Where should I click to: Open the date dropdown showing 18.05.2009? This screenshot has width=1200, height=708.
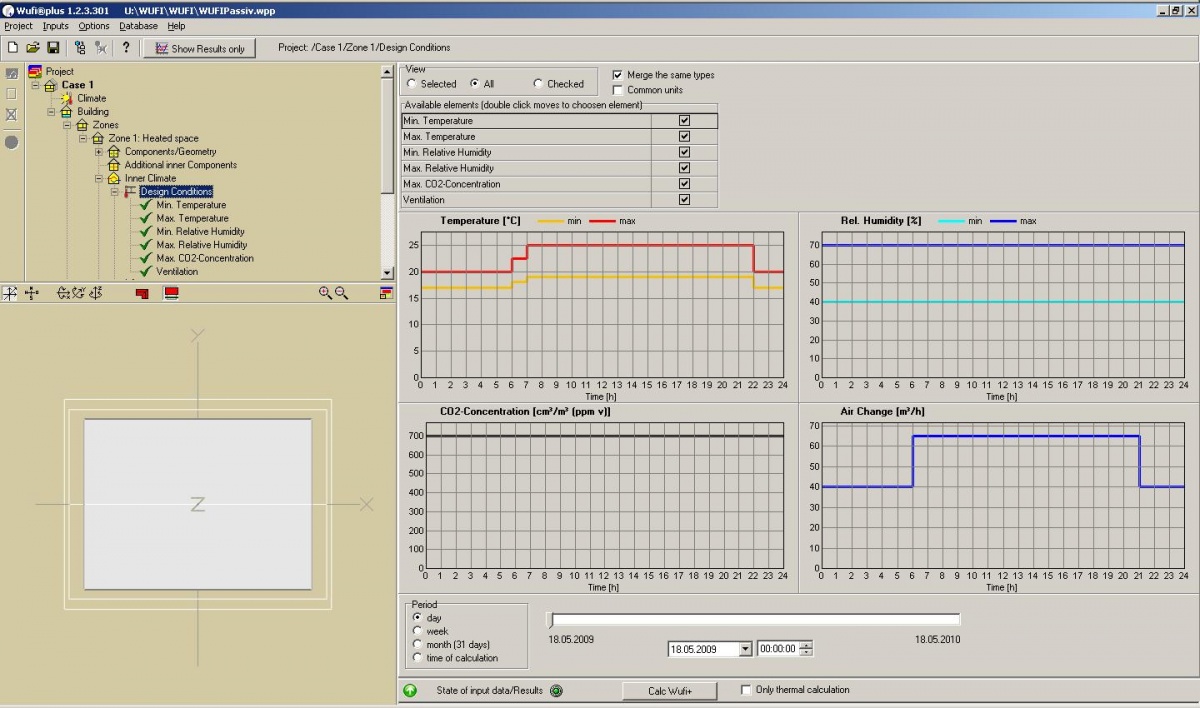click(744, 649)
